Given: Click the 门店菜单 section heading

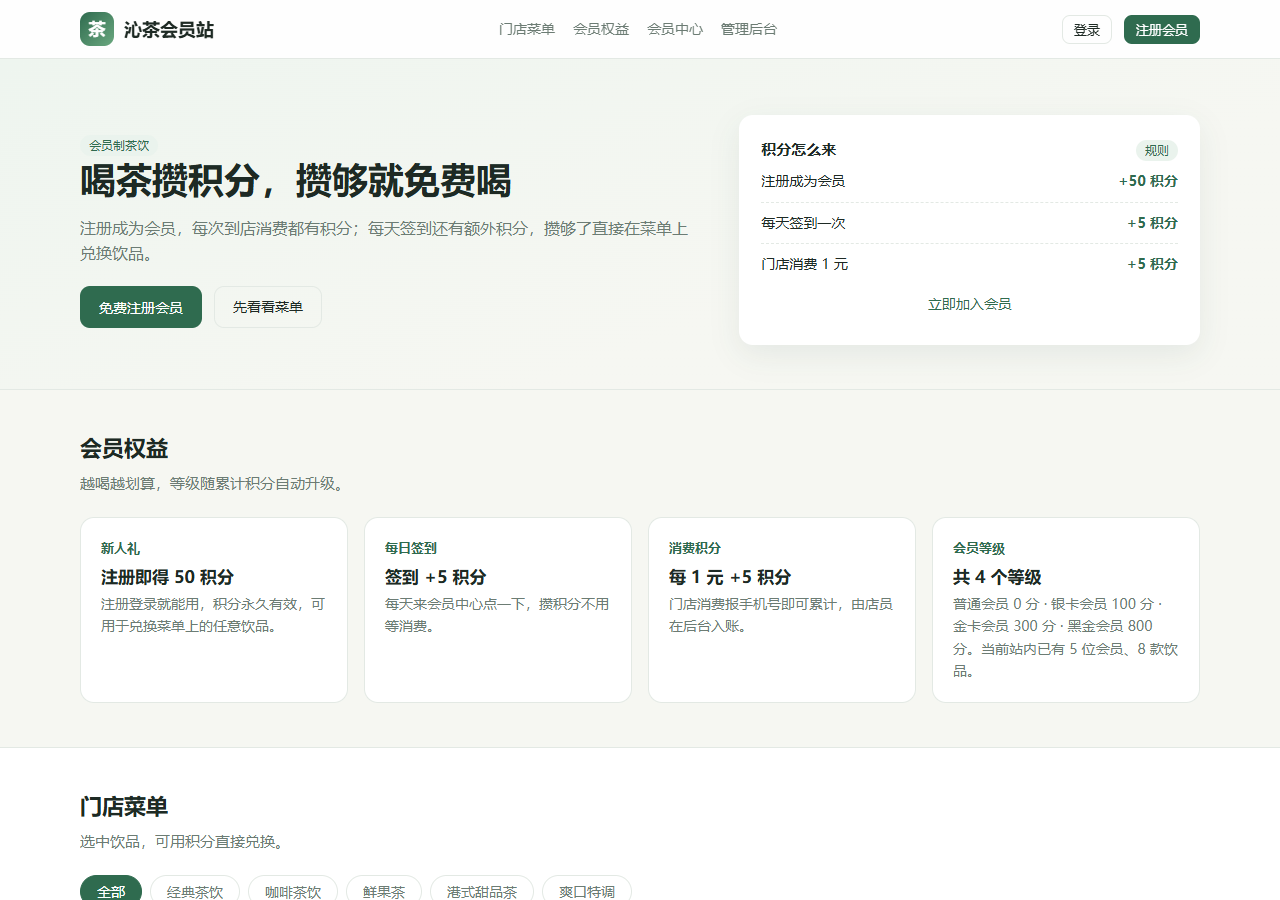Looking at the screenshot, I should (x=124, y=807).
